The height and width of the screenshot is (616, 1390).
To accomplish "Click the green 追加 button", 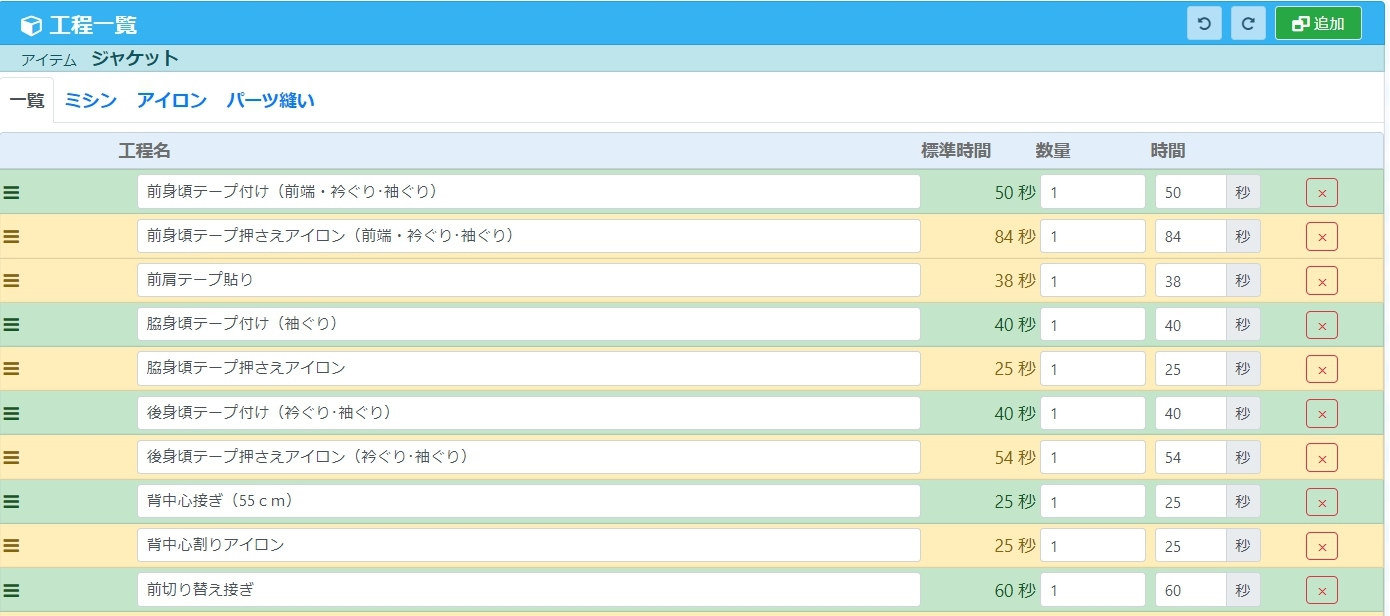I will [1318, 24].
